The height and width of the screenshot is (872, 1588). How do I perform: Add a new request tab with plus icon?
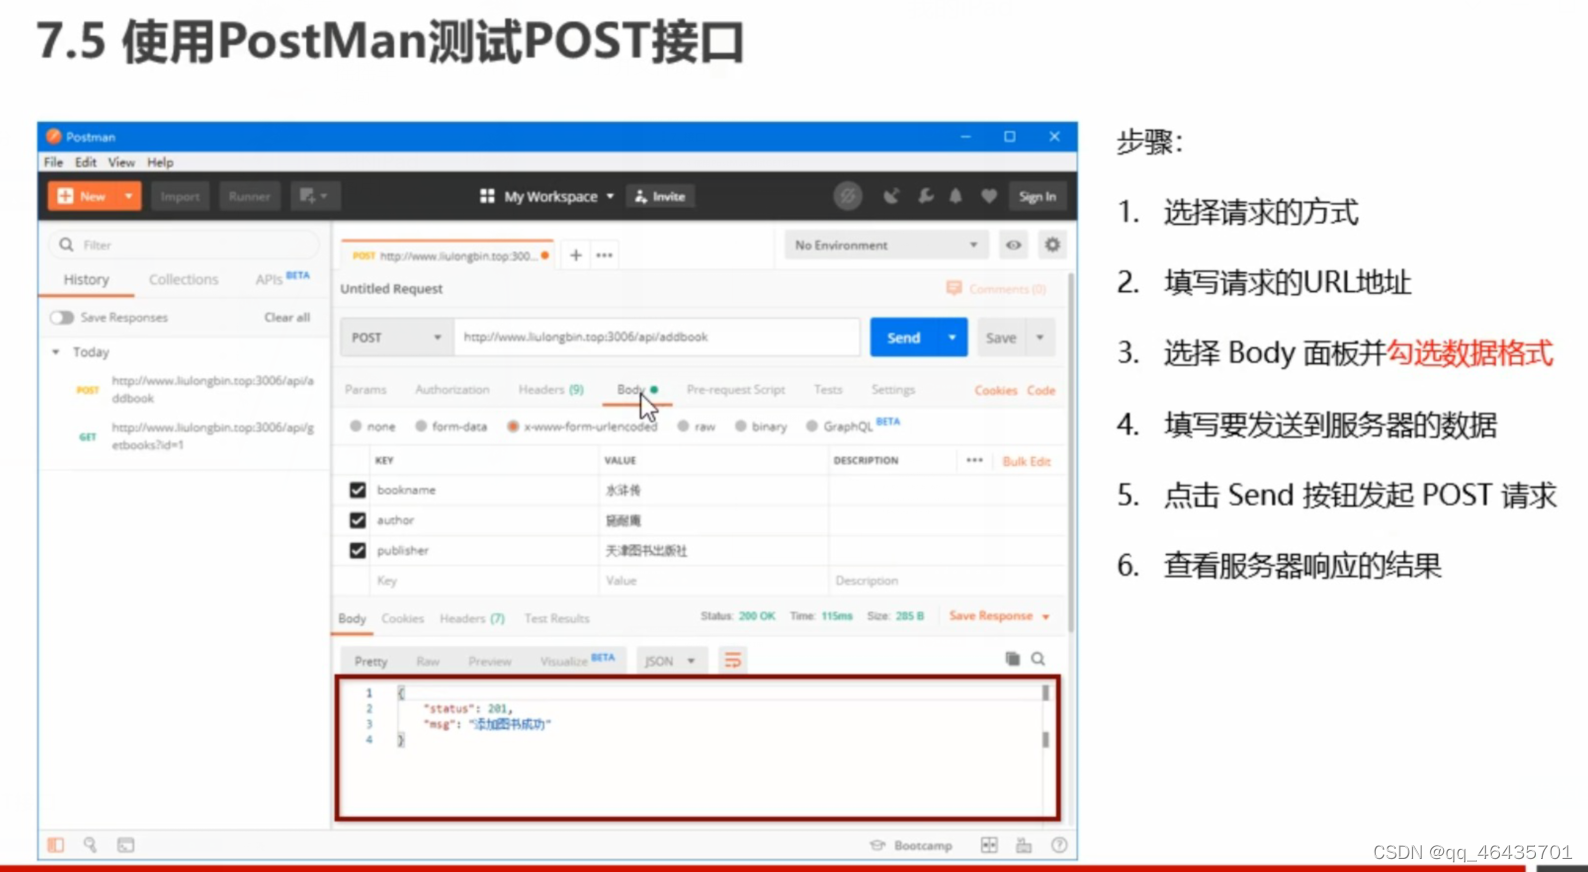tap(576, 255)
